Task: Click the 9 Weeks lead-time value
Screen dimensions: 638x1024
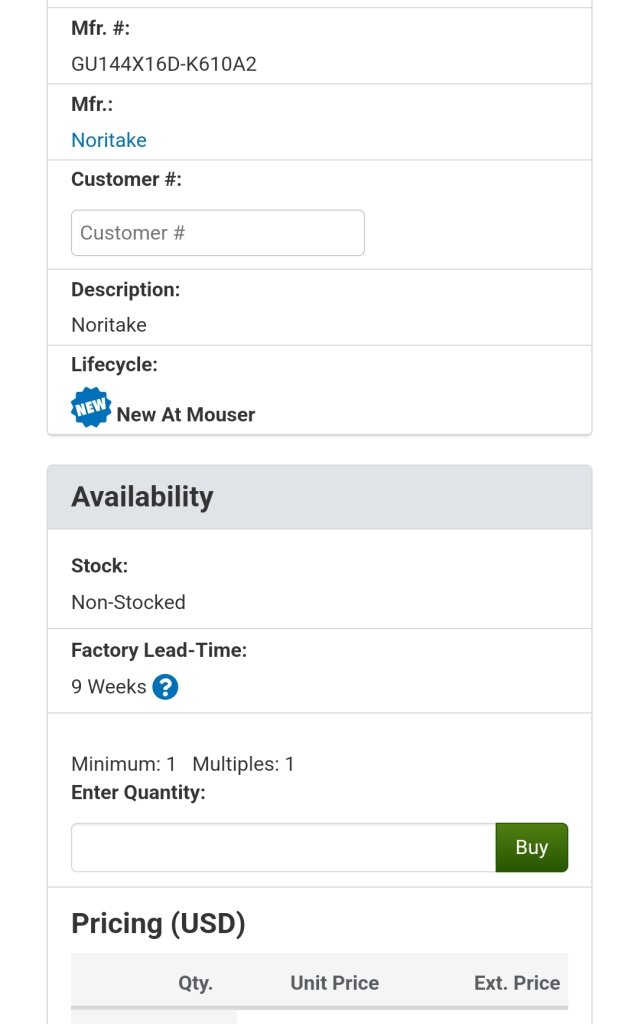Action: (108, 687)
